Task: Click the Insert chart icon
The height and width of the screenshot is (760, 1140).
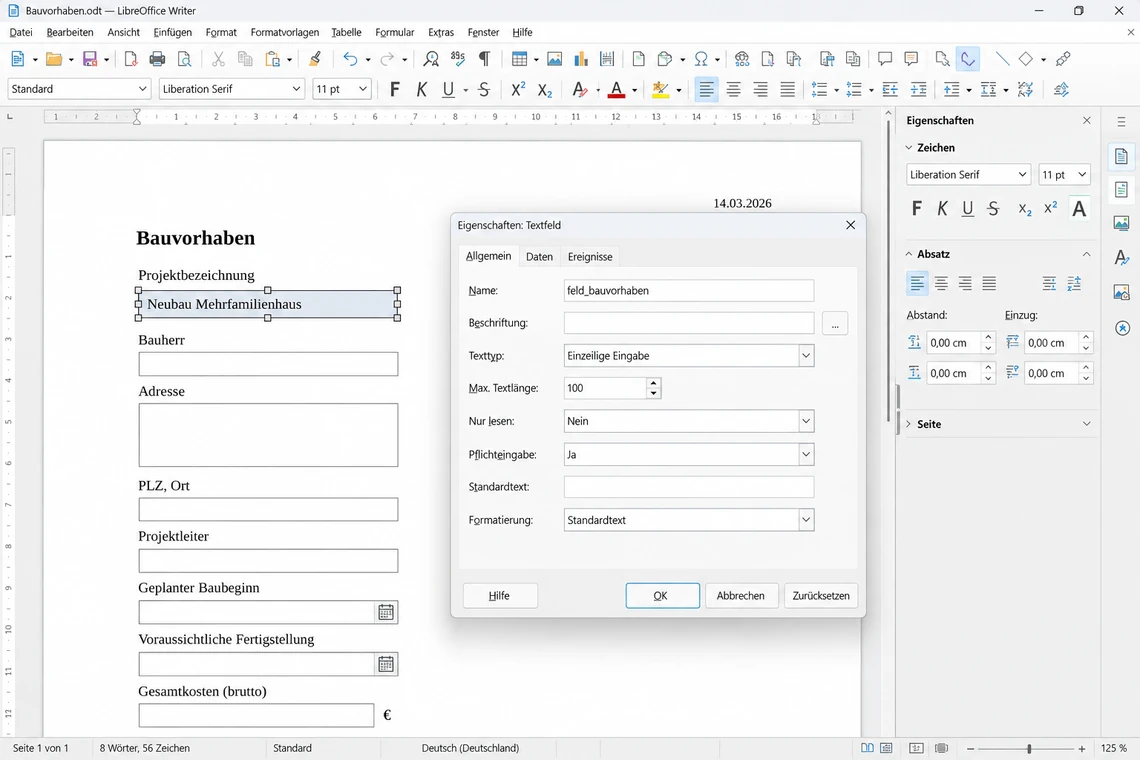Action: tap(581, 59)
